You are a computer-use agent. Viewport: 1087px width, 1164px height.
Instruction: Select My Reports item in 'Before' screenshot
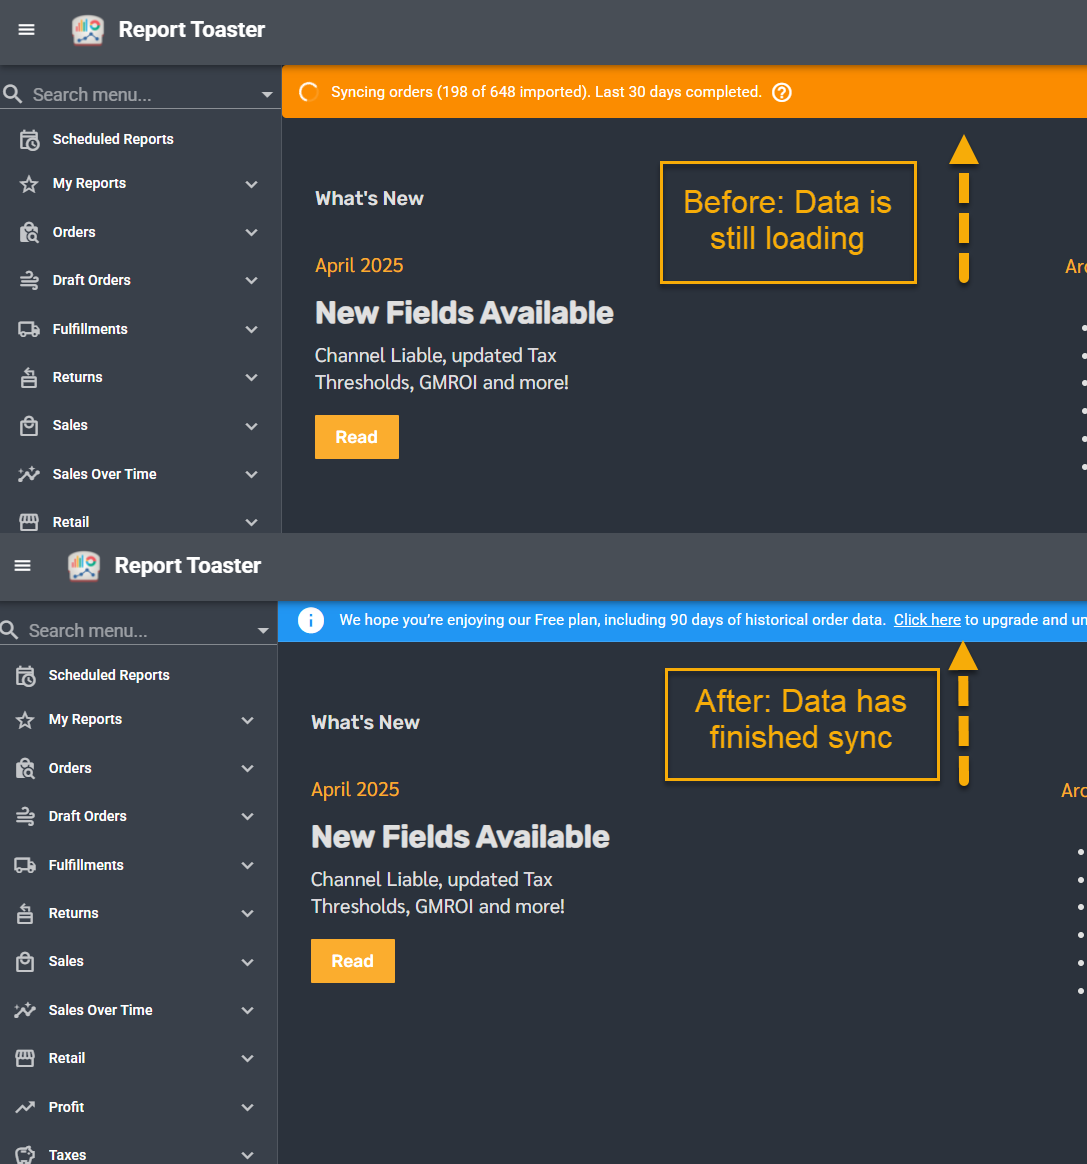point(89,184)
